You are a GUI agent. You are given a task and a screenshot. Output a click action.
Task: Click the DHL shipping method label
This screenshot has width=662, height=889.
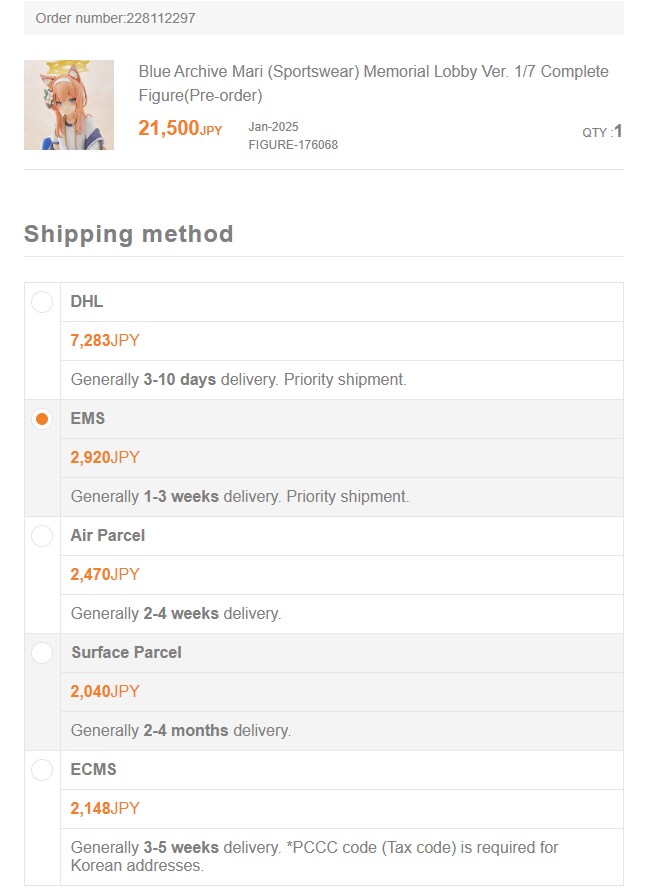pyautogui.click(x=87, y=302)
